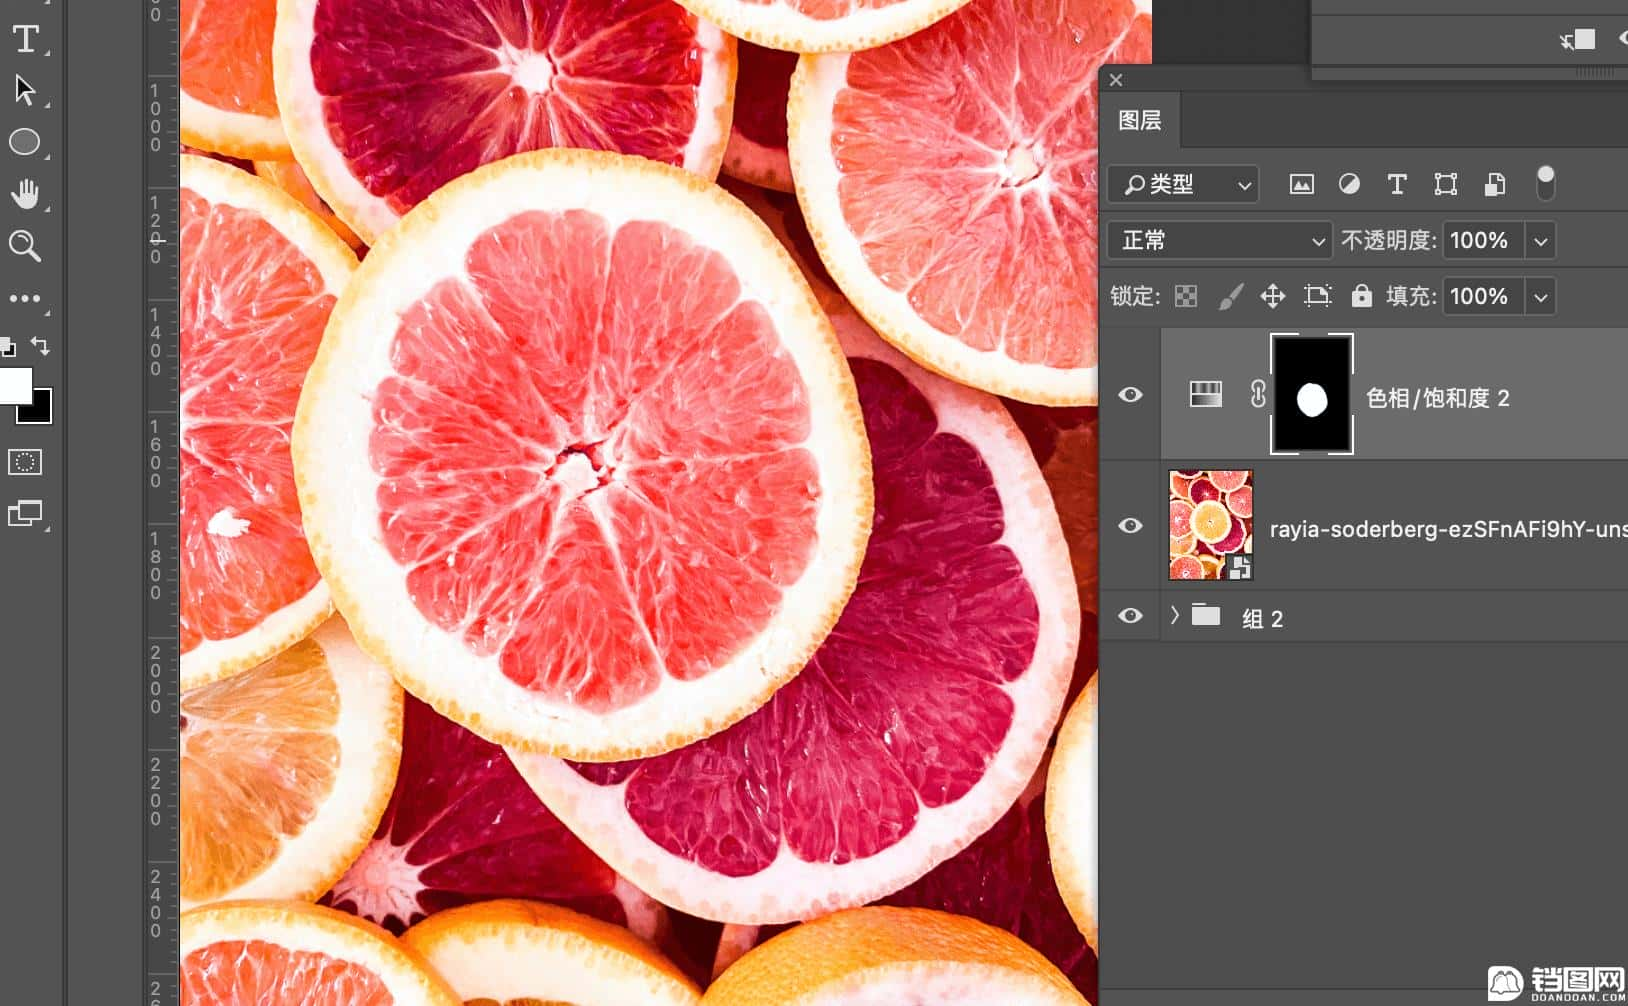Select the 组 2 group name
The image size is (1628, 1006).
[x=1262, y=619]
